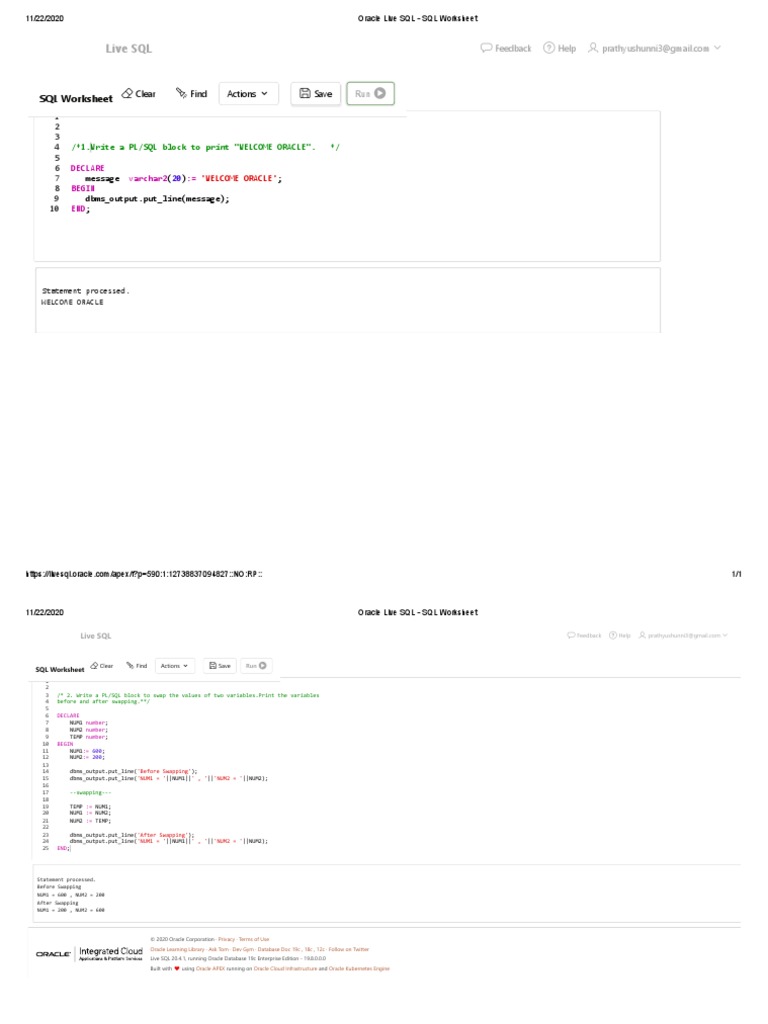The width and height of the screenshot is (768, 1024).
Task: Click the Oracle Integrated Cloud logo
Action: (x=89, y=953)
